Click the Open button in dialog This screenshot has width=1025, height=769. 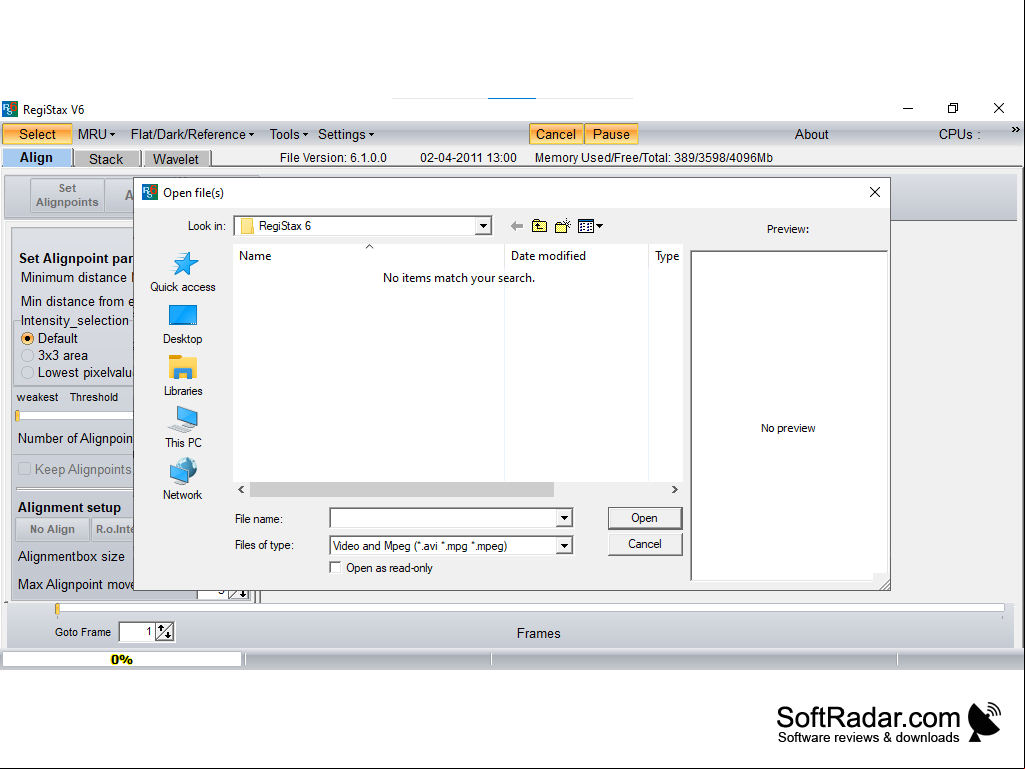[x=645, y=518]
